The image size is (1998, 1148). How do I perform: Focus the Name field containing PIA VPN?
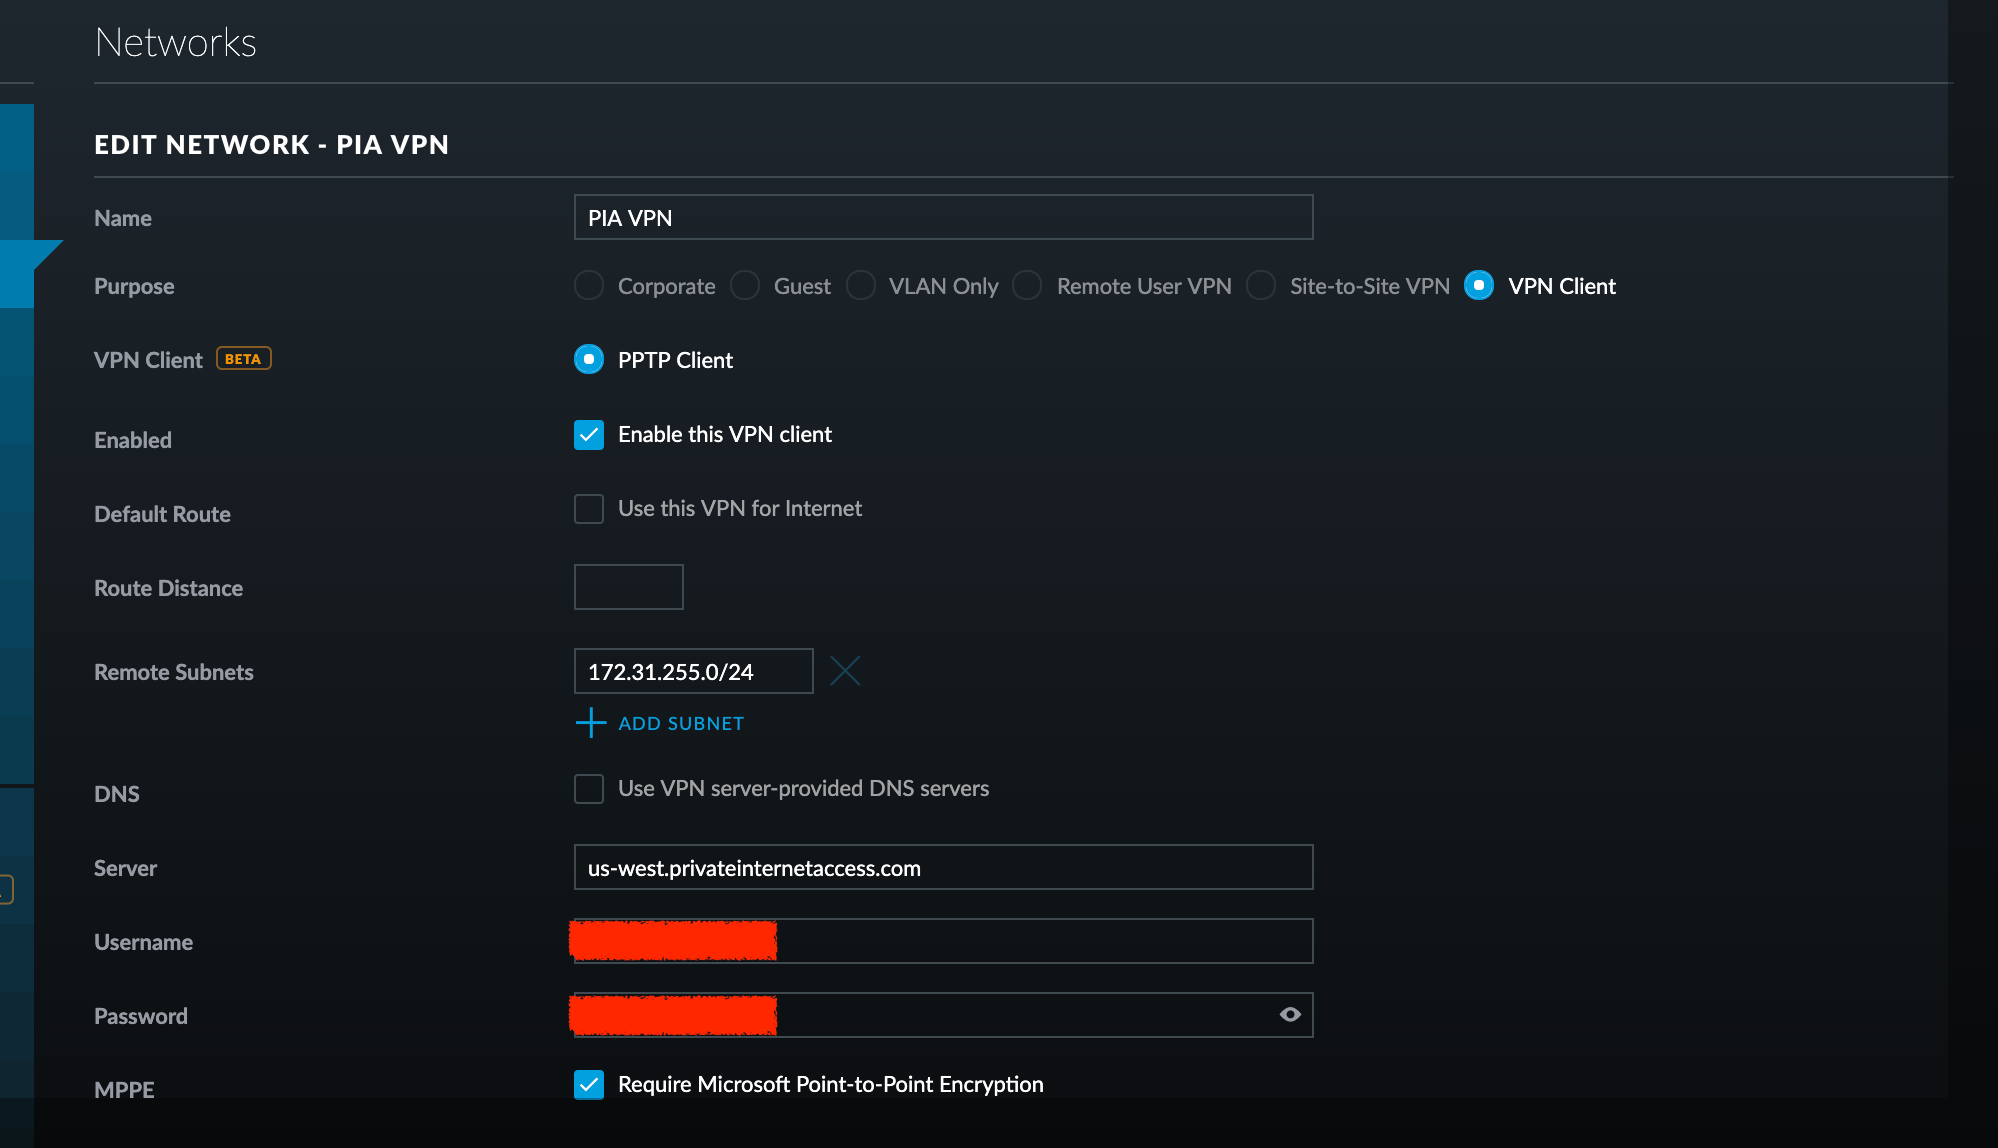pos(943,217)
